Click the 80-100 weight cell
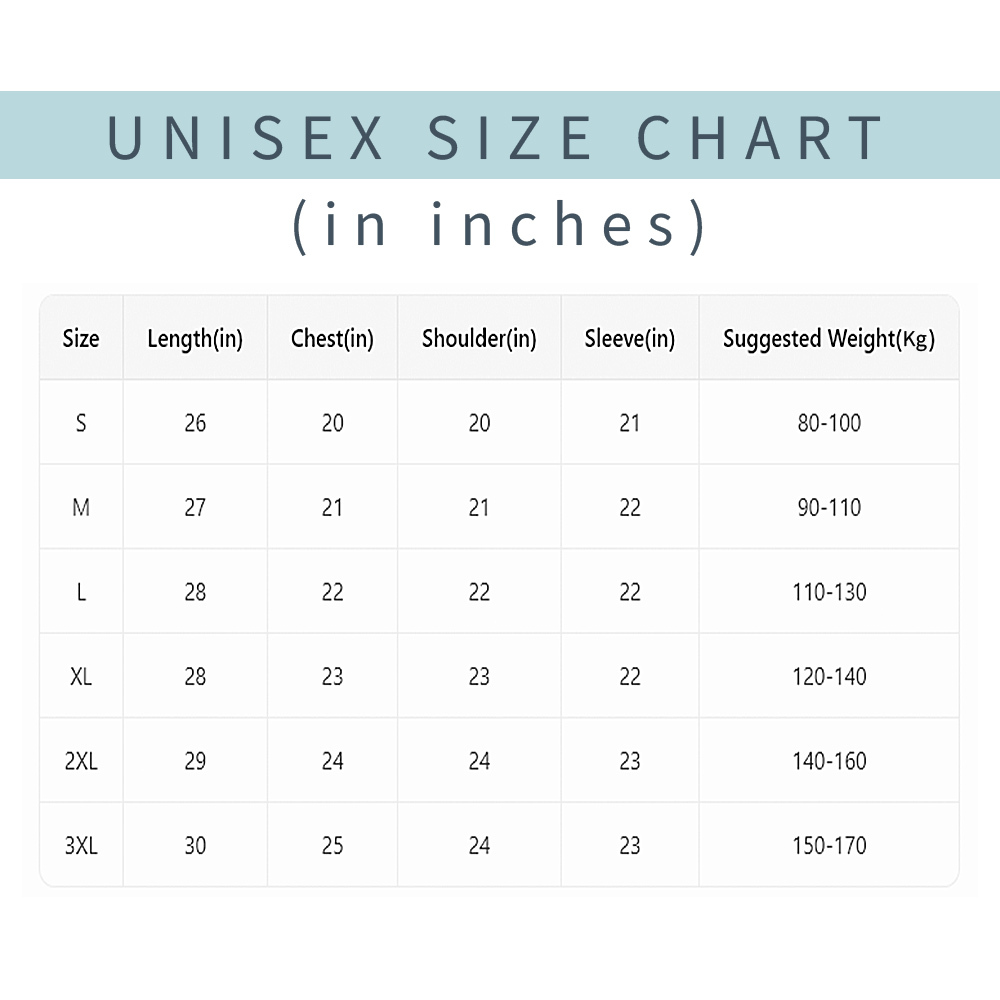 [x=829, y=423]
